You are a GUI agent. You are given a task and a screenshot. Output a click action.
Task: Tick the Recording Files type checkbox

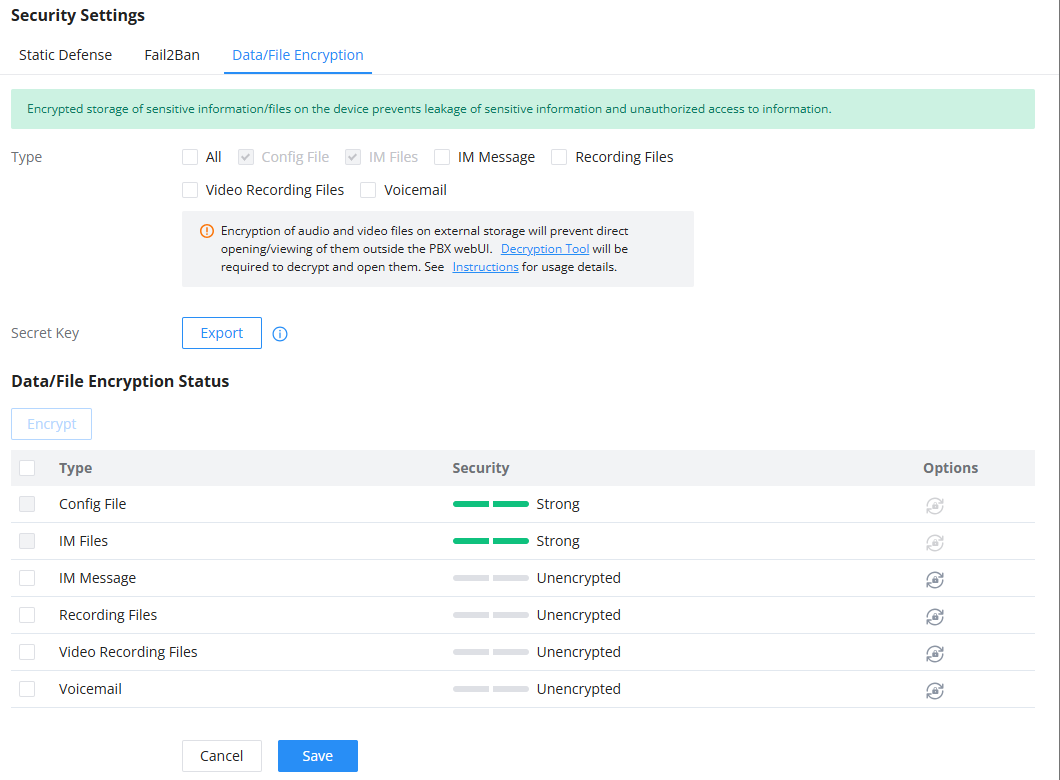click(559, 157)
